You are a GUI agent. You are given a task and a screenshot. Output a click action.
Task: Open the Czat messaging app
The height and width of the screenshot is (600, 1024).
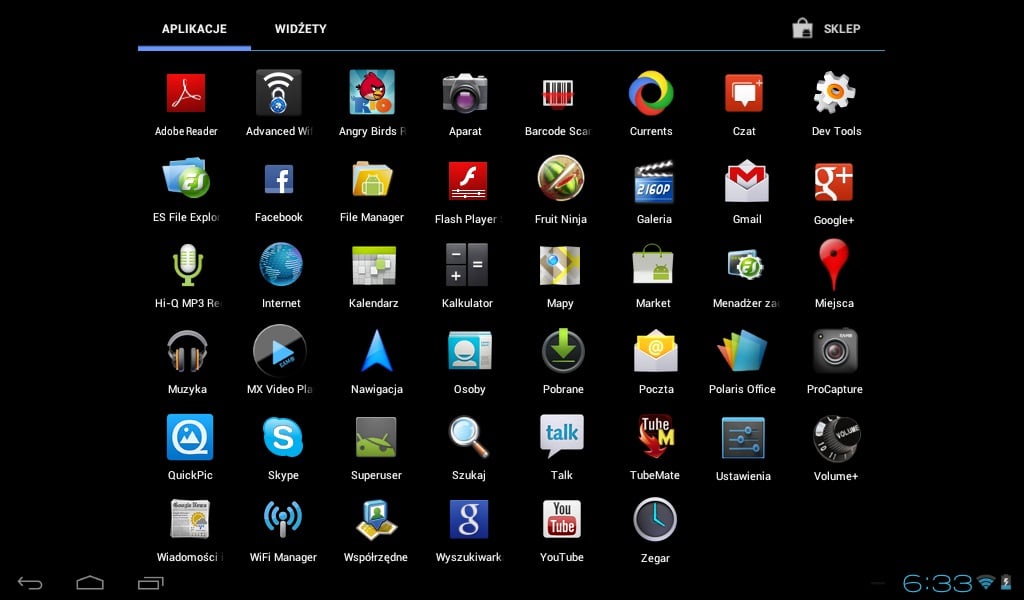744,93
